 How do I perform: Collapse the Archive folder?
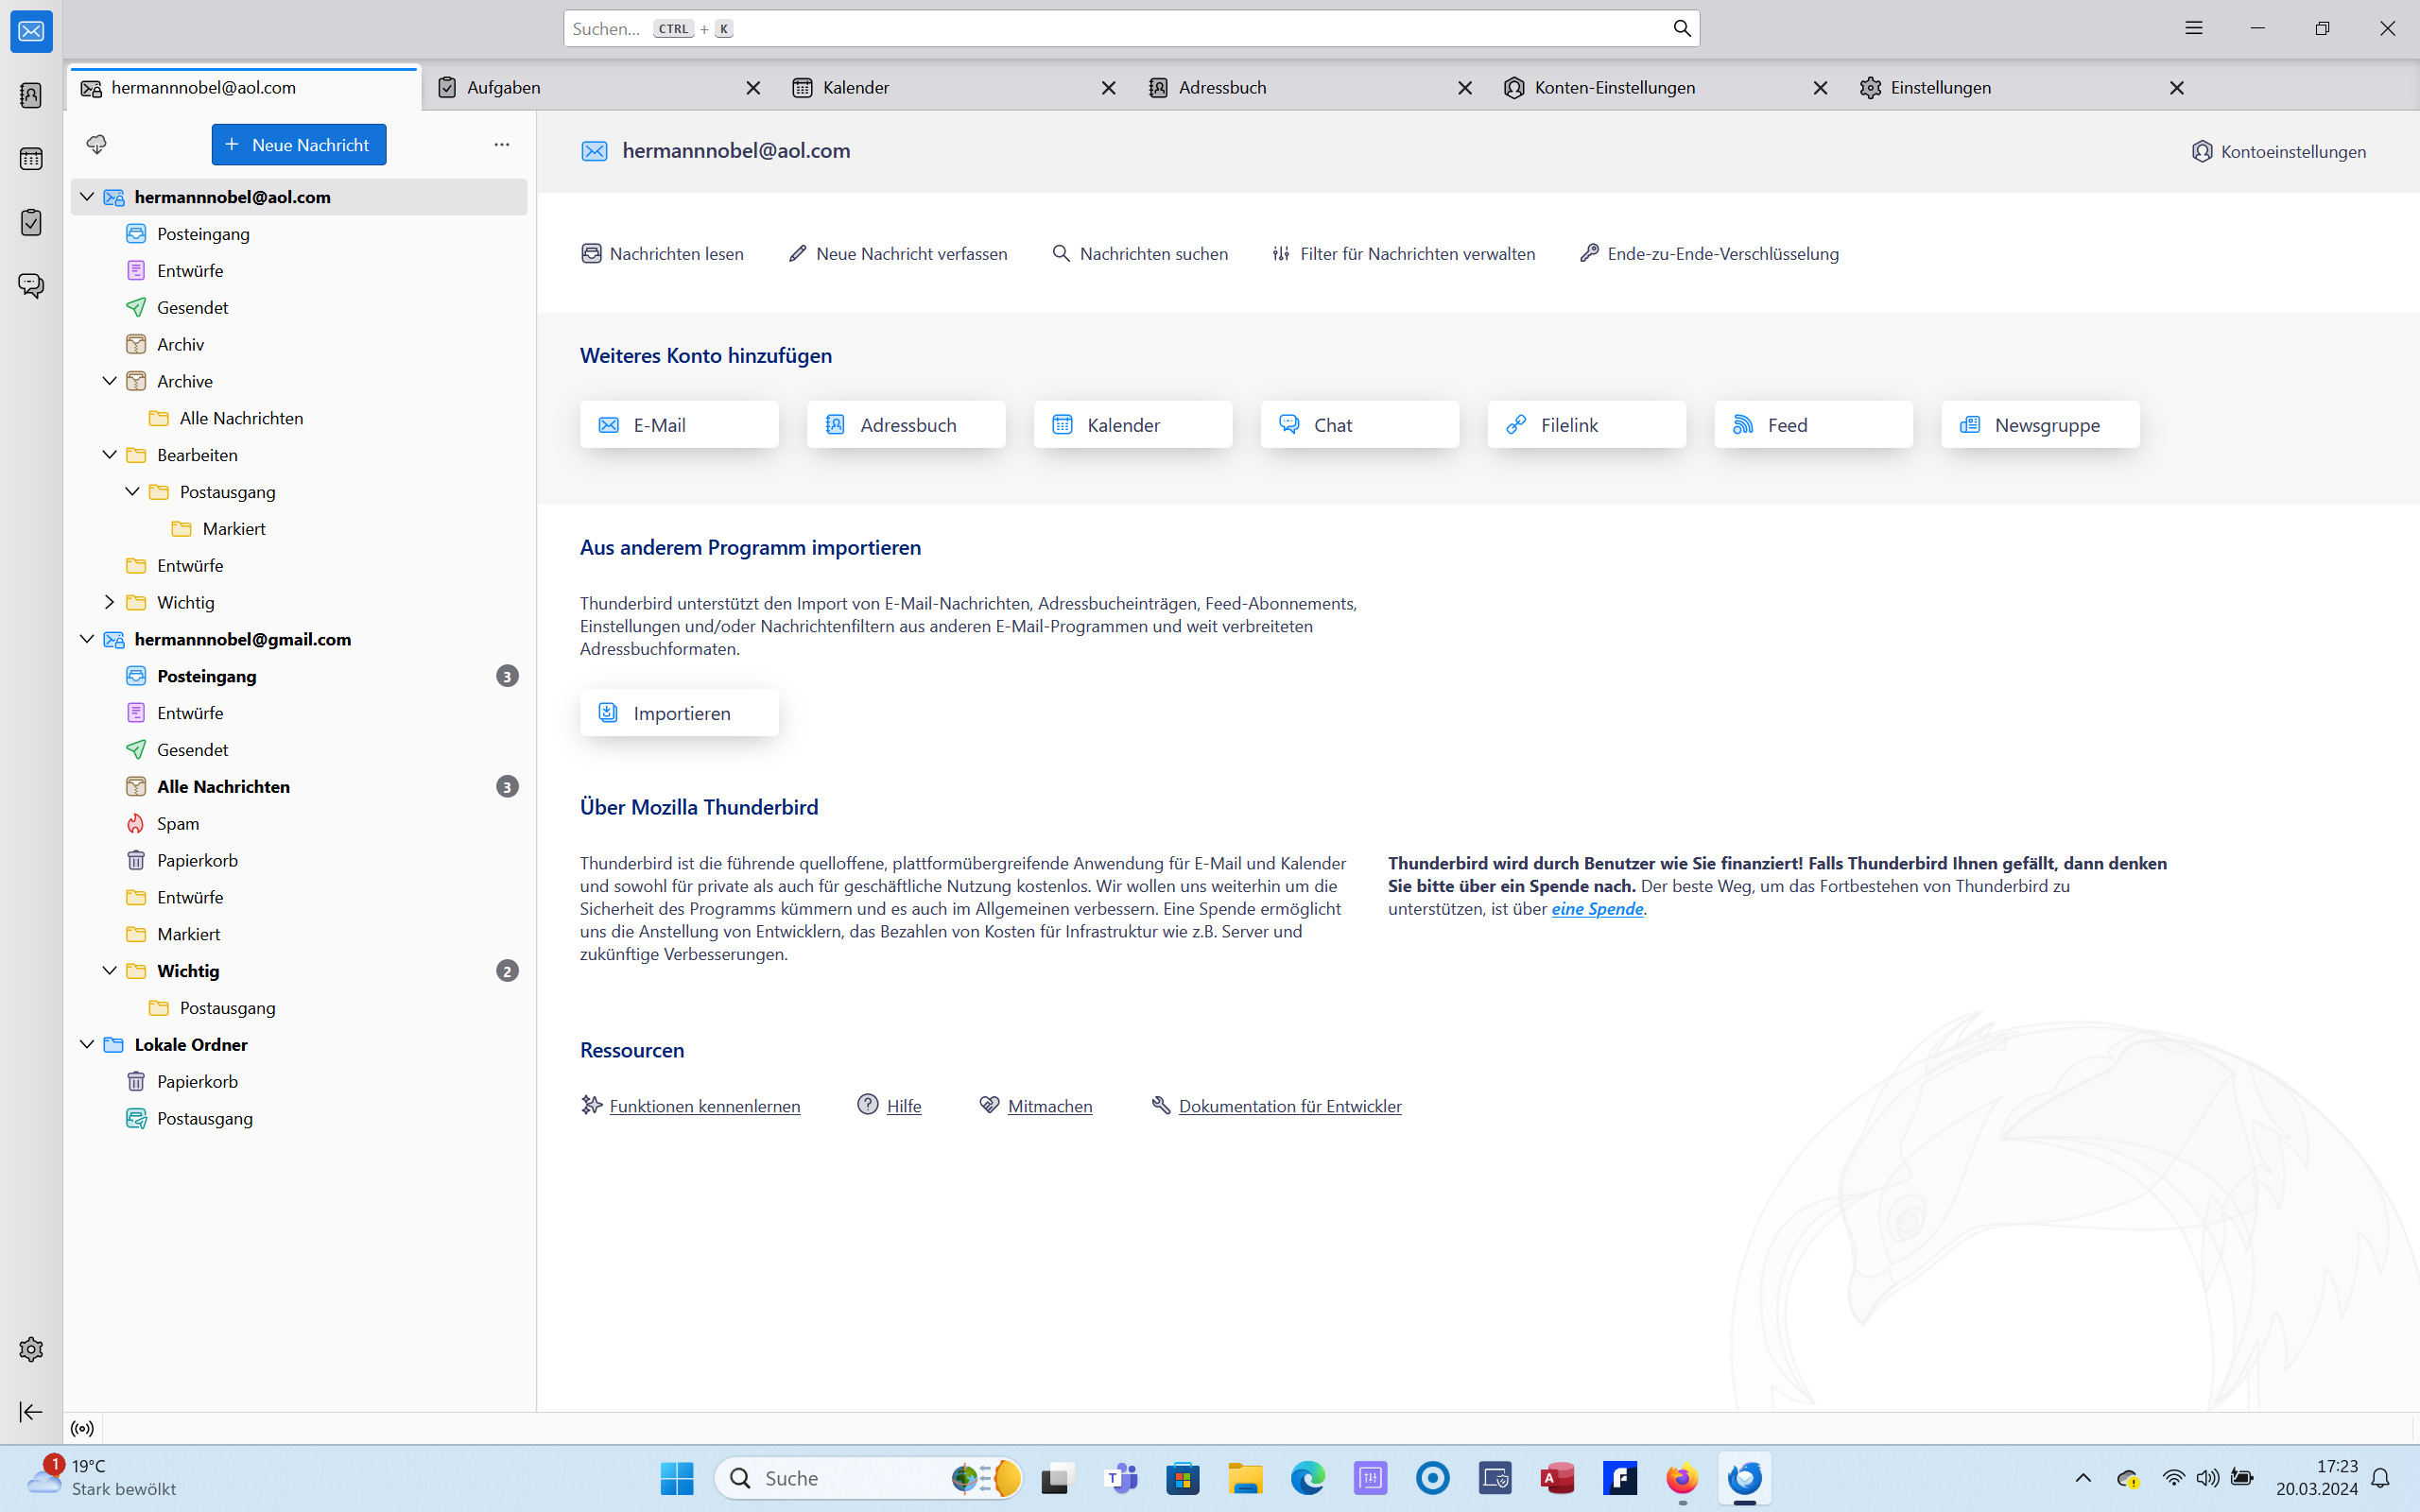(110, 381)
